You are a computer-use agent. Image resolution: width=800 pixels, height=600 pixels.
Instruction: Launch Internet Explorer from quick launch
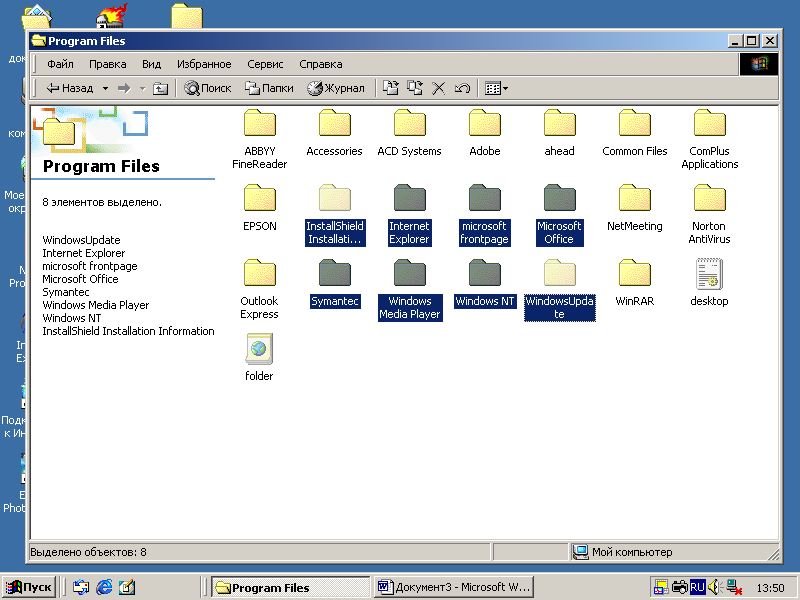pos(104,587)
